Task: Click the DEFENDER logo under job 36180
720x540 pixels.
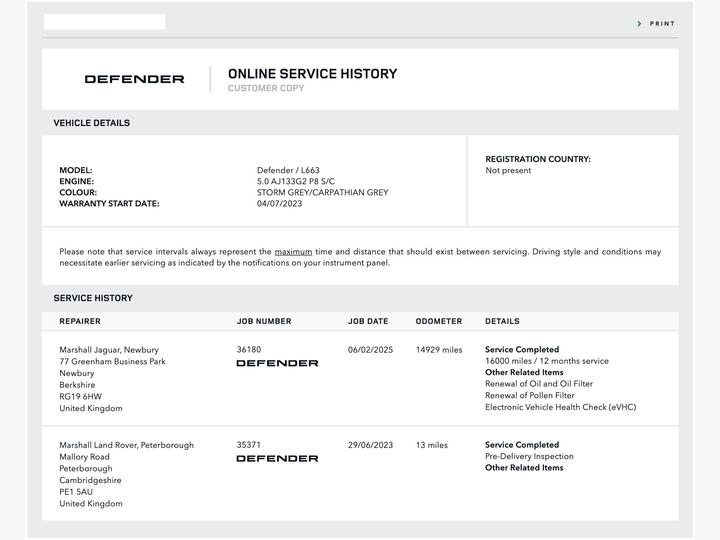Action: (277, 363)
